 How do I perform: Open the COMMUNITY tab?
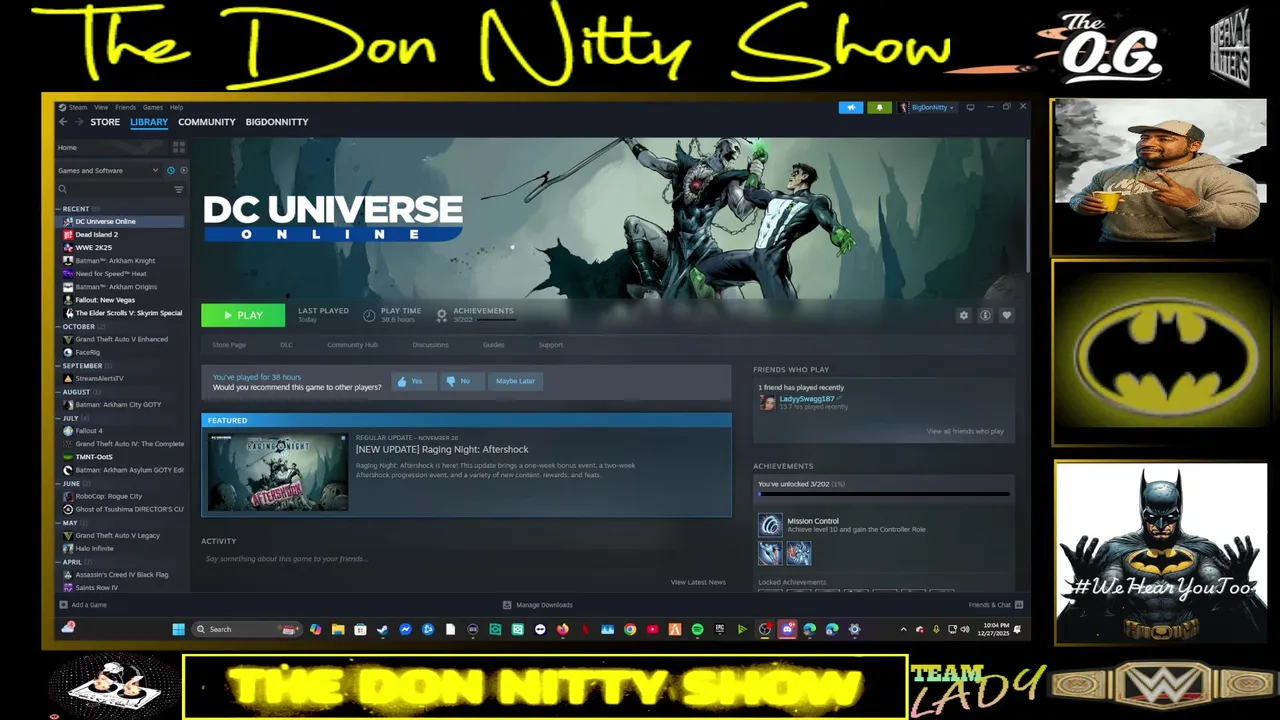tap(207, 122)
